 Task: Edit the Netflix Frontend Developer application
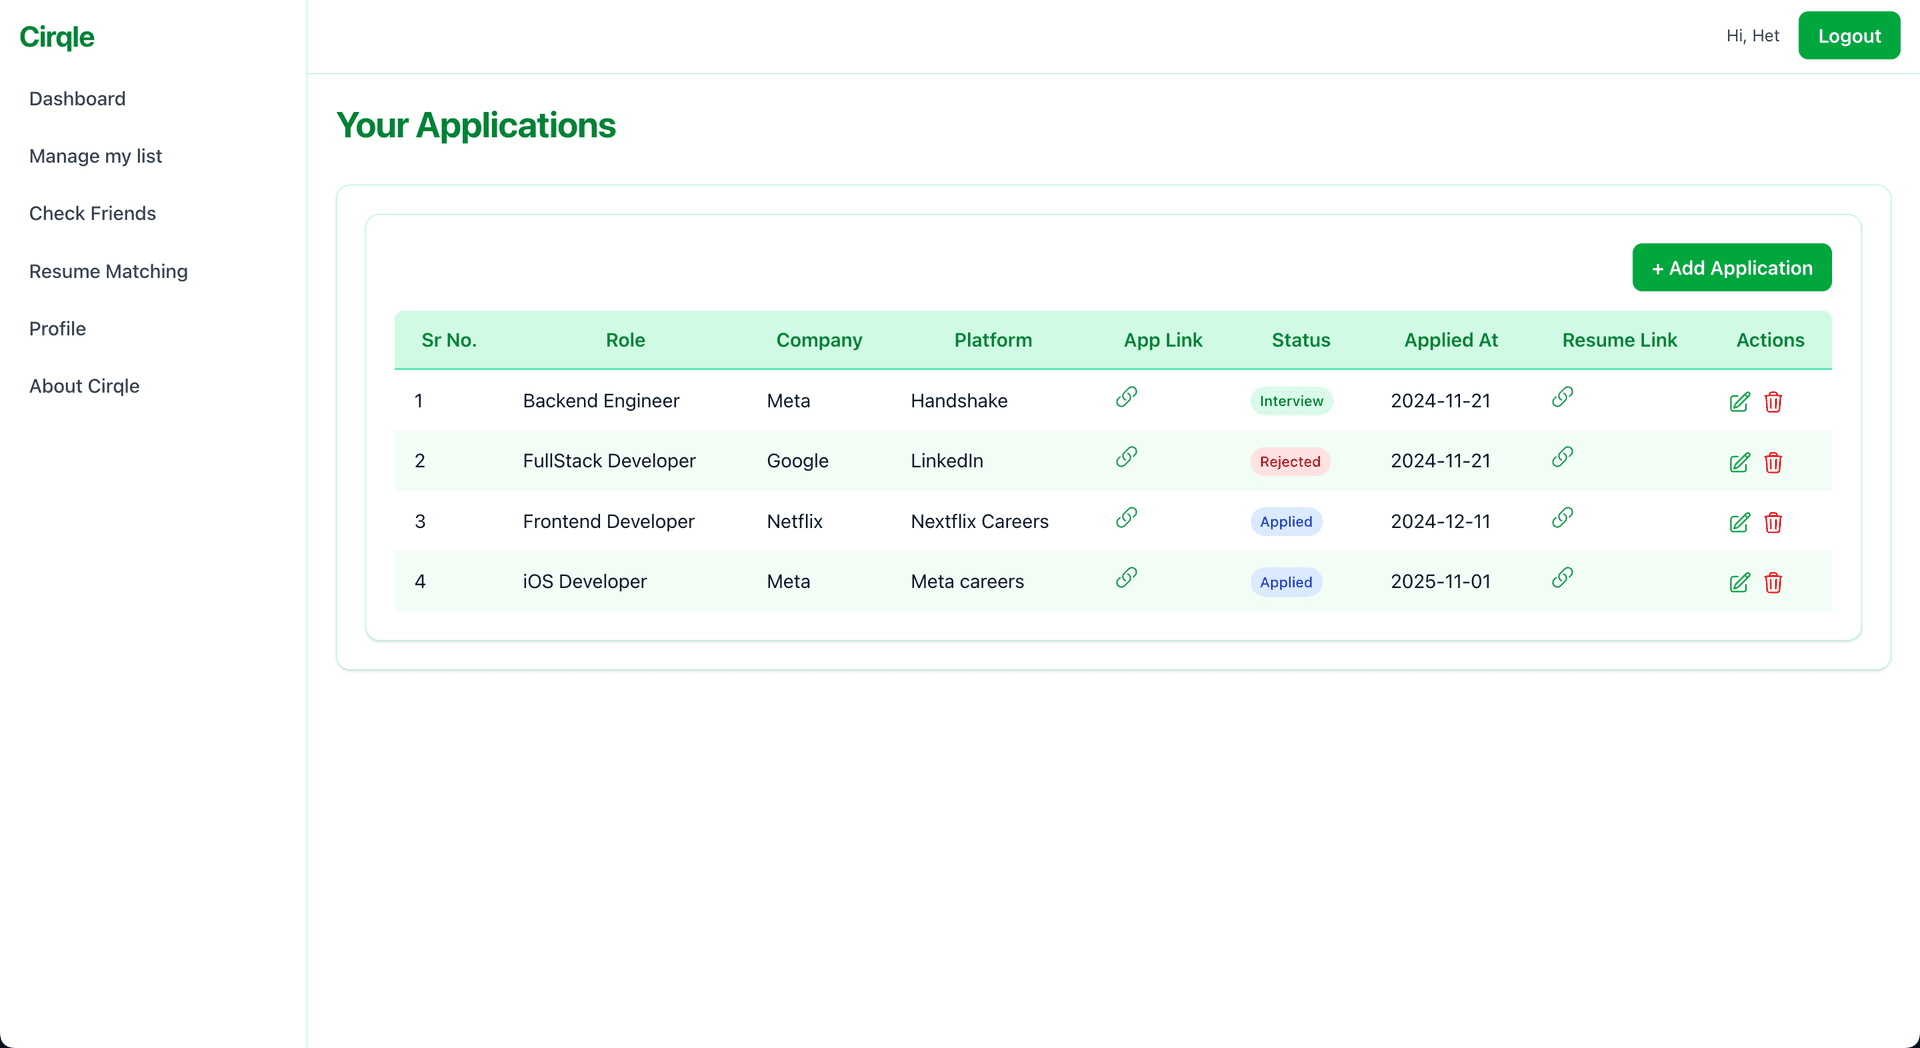click(1739, 523)
